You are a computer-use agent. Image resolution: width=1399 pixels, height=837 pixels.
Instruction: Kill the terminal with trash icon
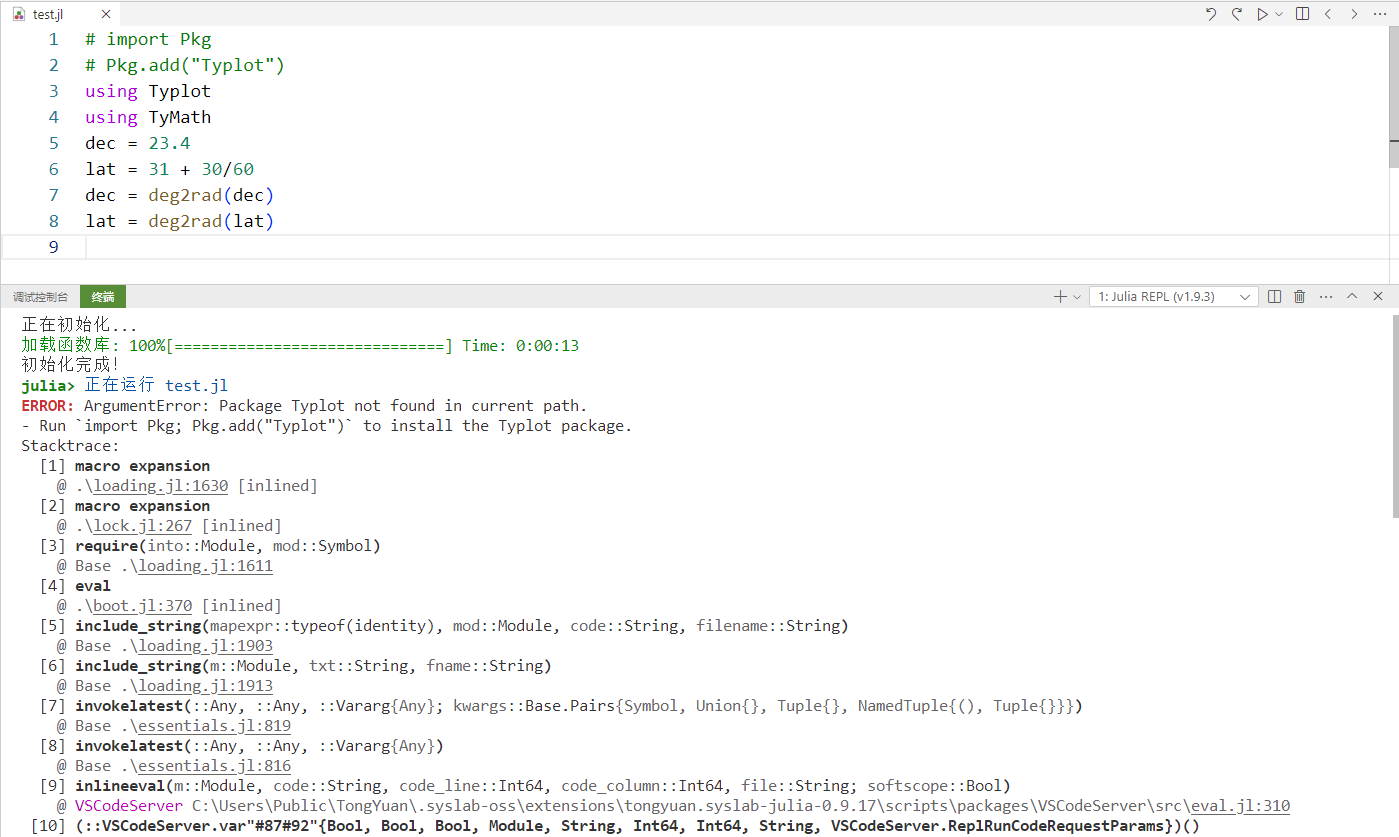(1300, 297)
